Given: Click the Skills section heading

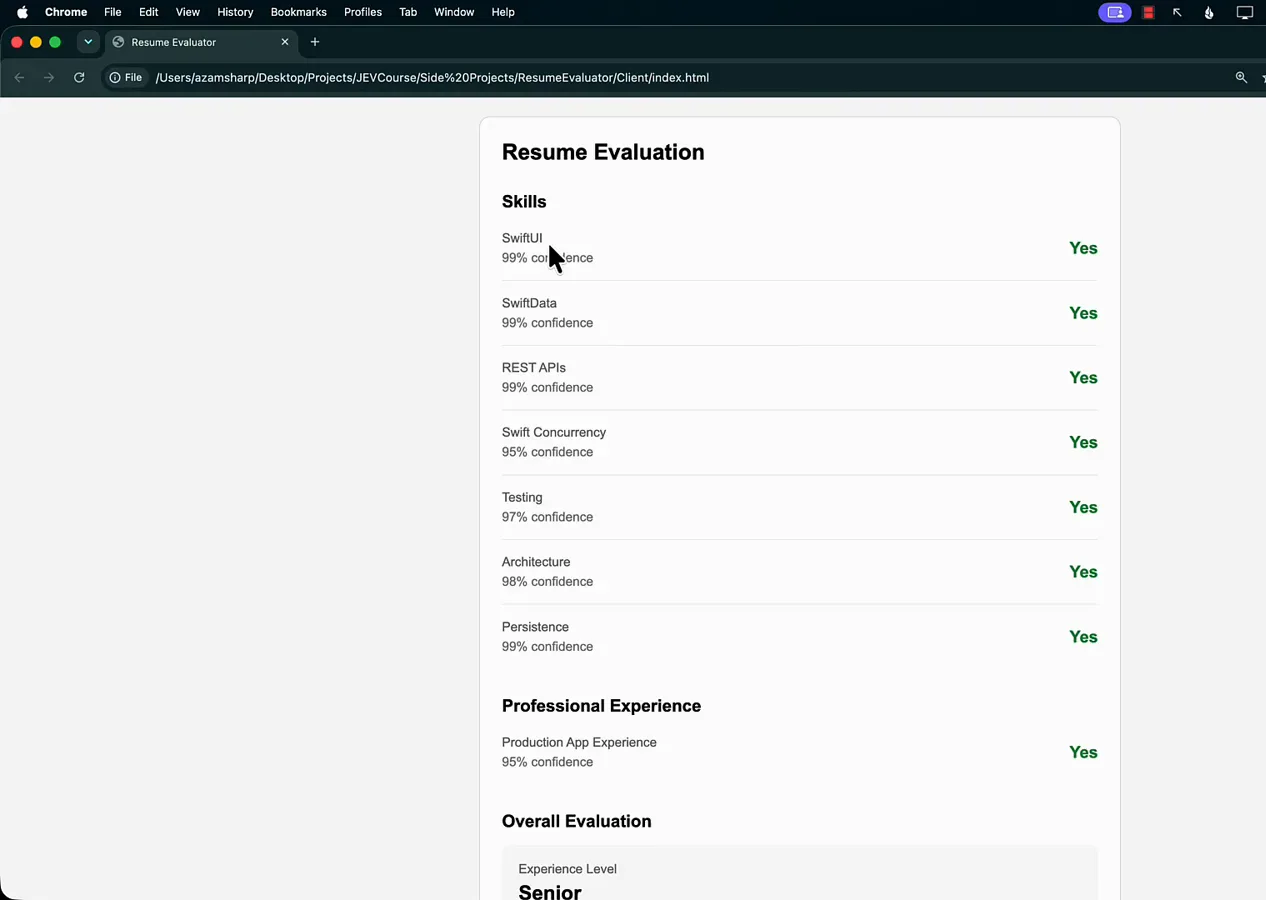Looking at the screenshot, I should pos(524,202).
